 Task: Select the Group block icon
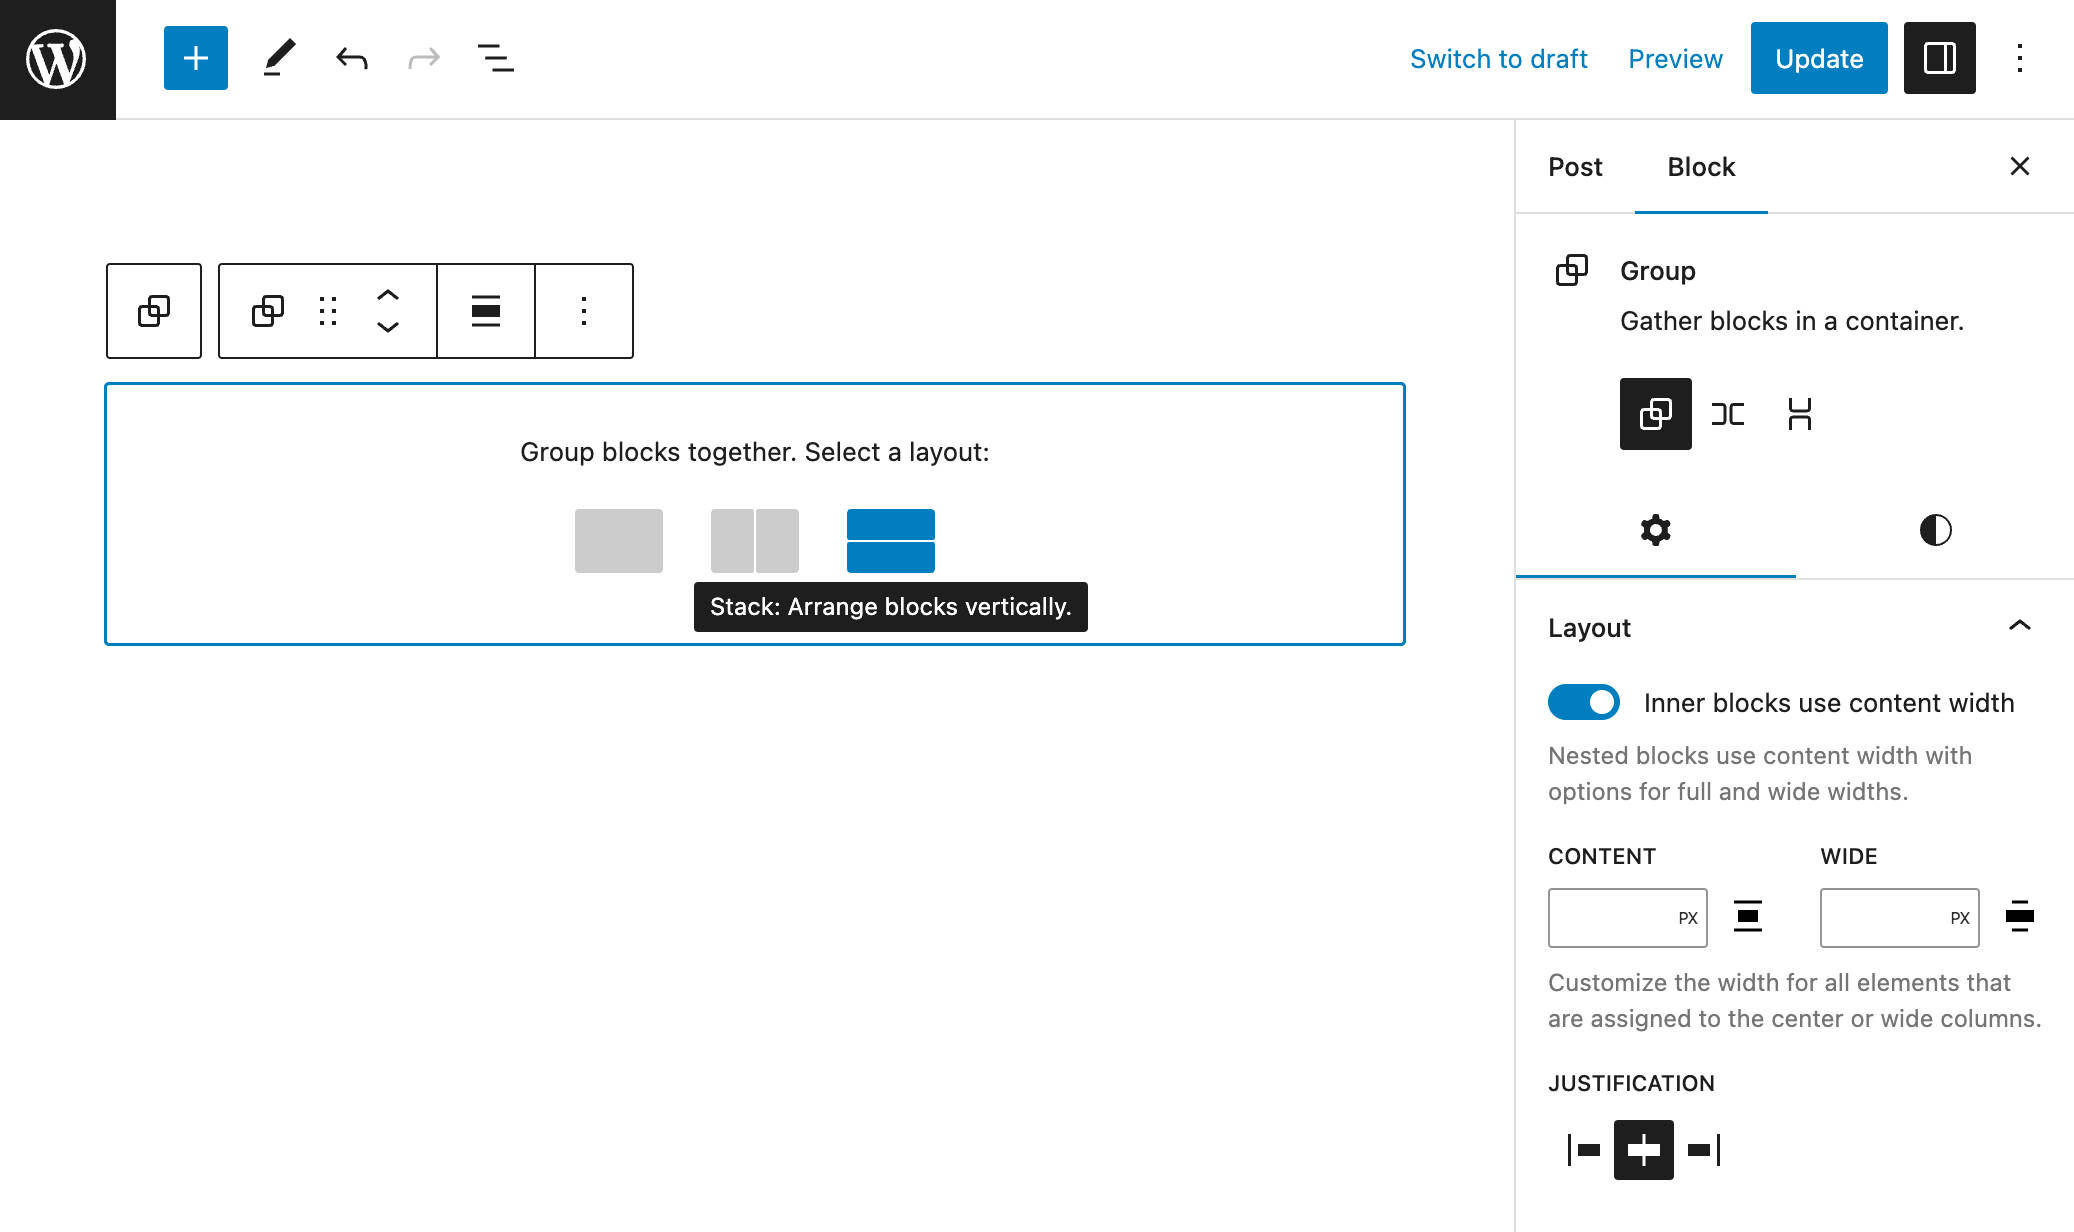coord(1571,270)
